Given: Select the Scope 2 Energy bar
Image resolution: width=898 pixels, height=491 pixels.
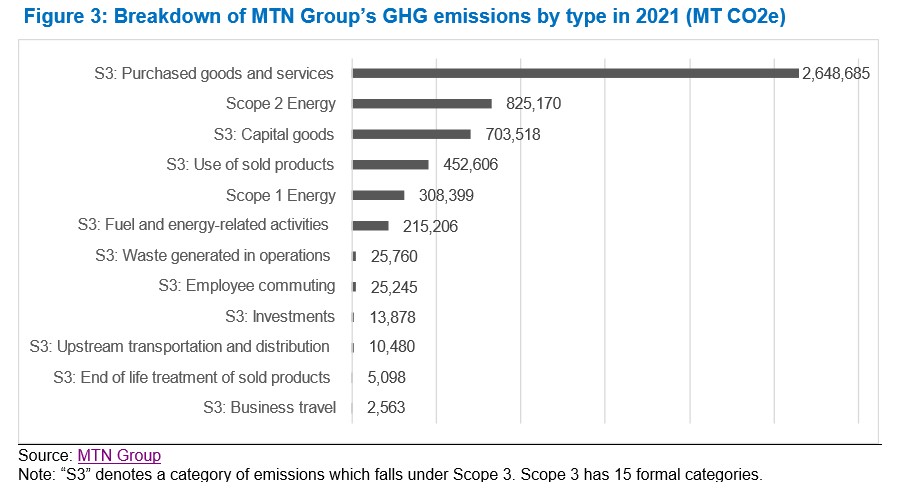Looking at the screenshot, I should 422,104.
